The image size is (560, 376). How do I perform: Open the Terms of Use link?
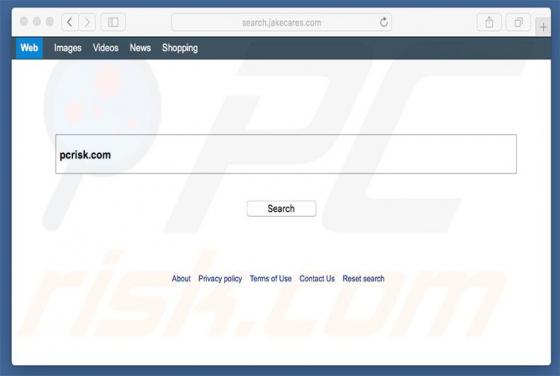[271, 279]
